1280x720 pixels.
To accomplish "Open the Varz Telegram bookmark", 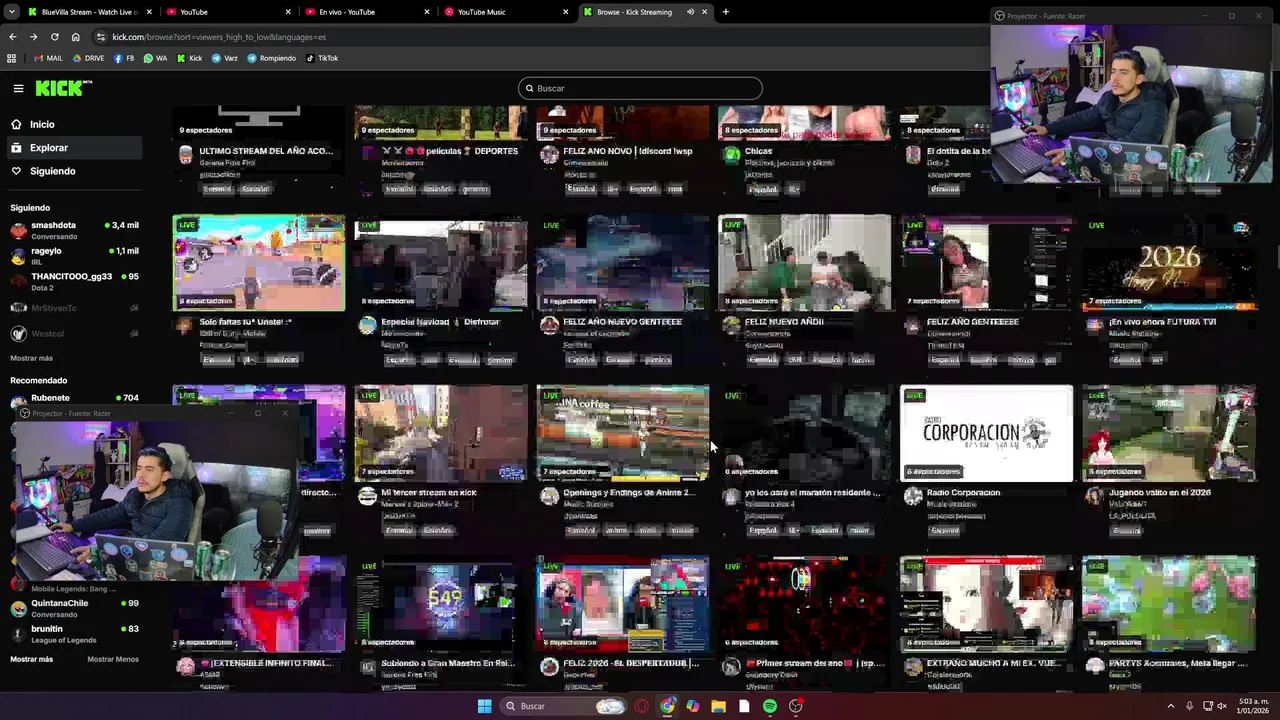I will click(224, 58).
